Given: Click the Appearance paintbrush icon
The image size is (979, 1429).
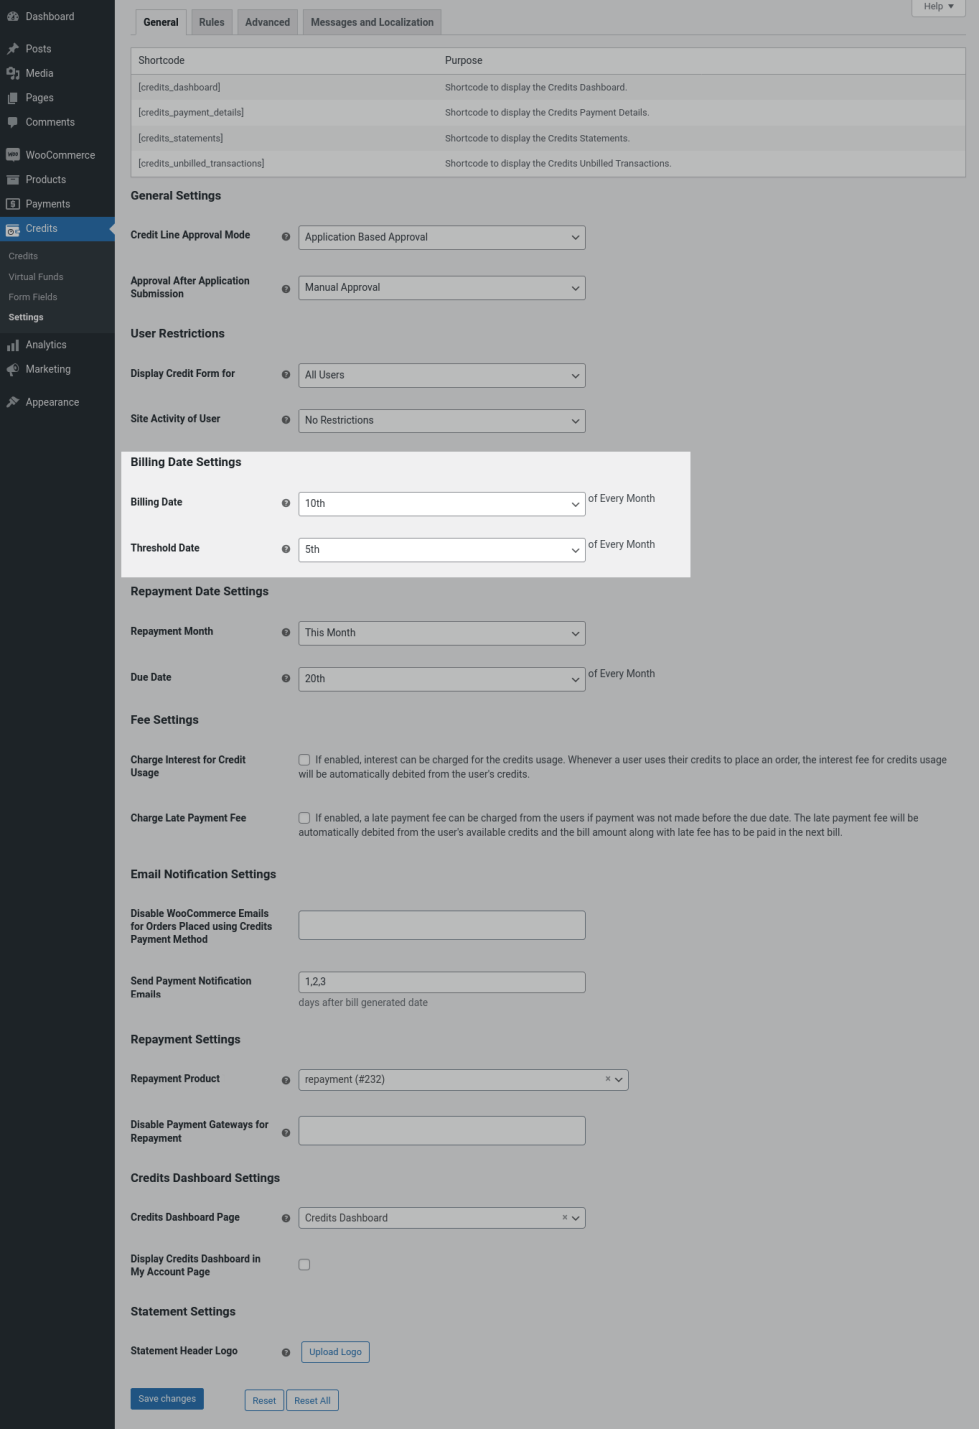Looking at the screenshot, I should (13, 402).
